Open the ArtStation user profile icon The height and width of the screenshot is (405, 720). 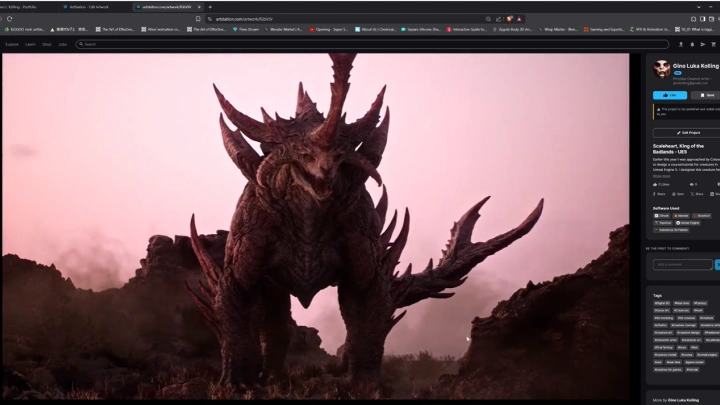click(x=681, y=44)
